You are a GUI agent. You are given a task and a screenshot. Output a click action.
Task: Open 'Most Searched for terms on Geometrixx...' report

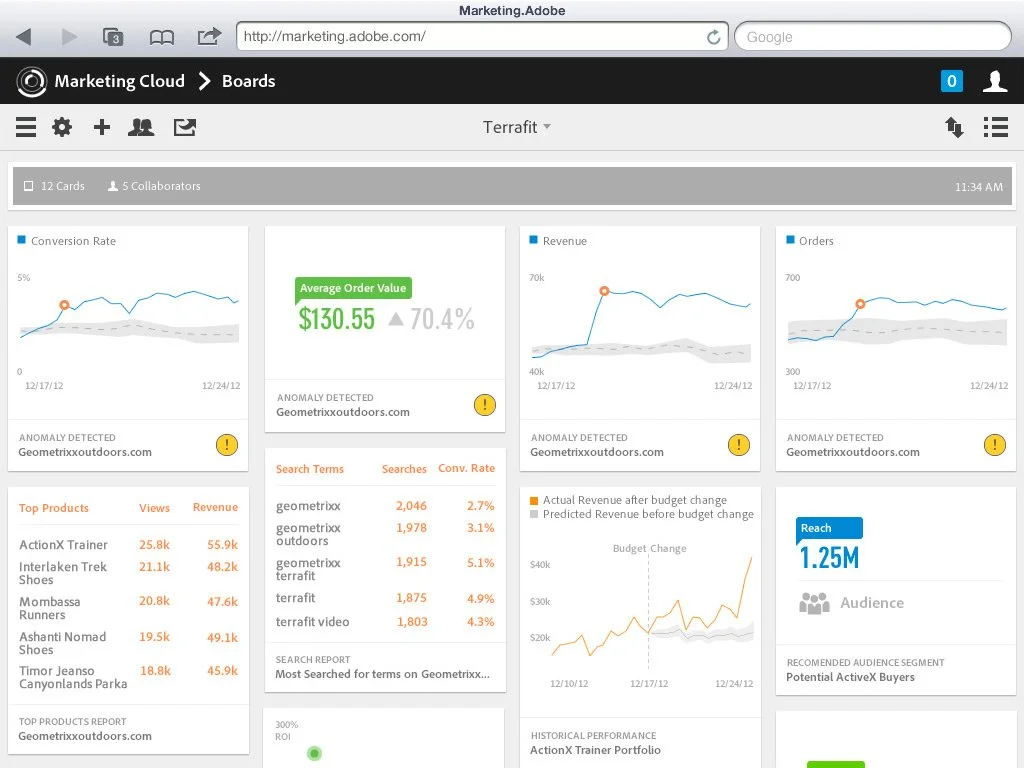pos(383,674)
